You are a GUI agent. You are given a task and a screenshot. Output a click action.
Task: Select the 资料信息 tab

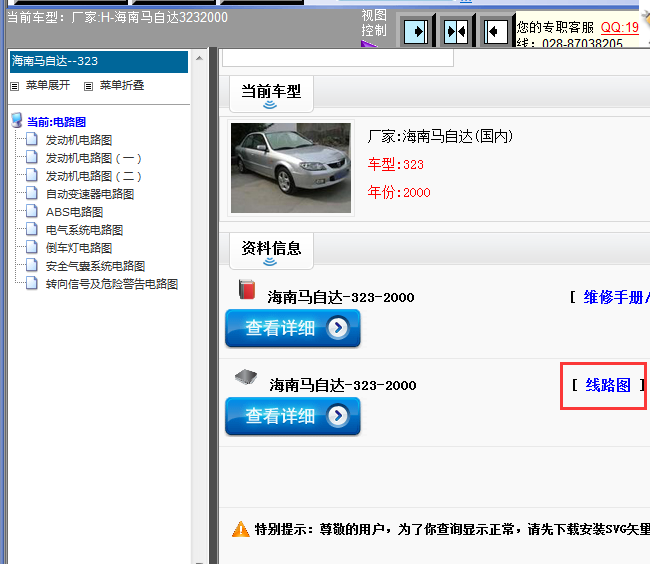tap(271, 251)
